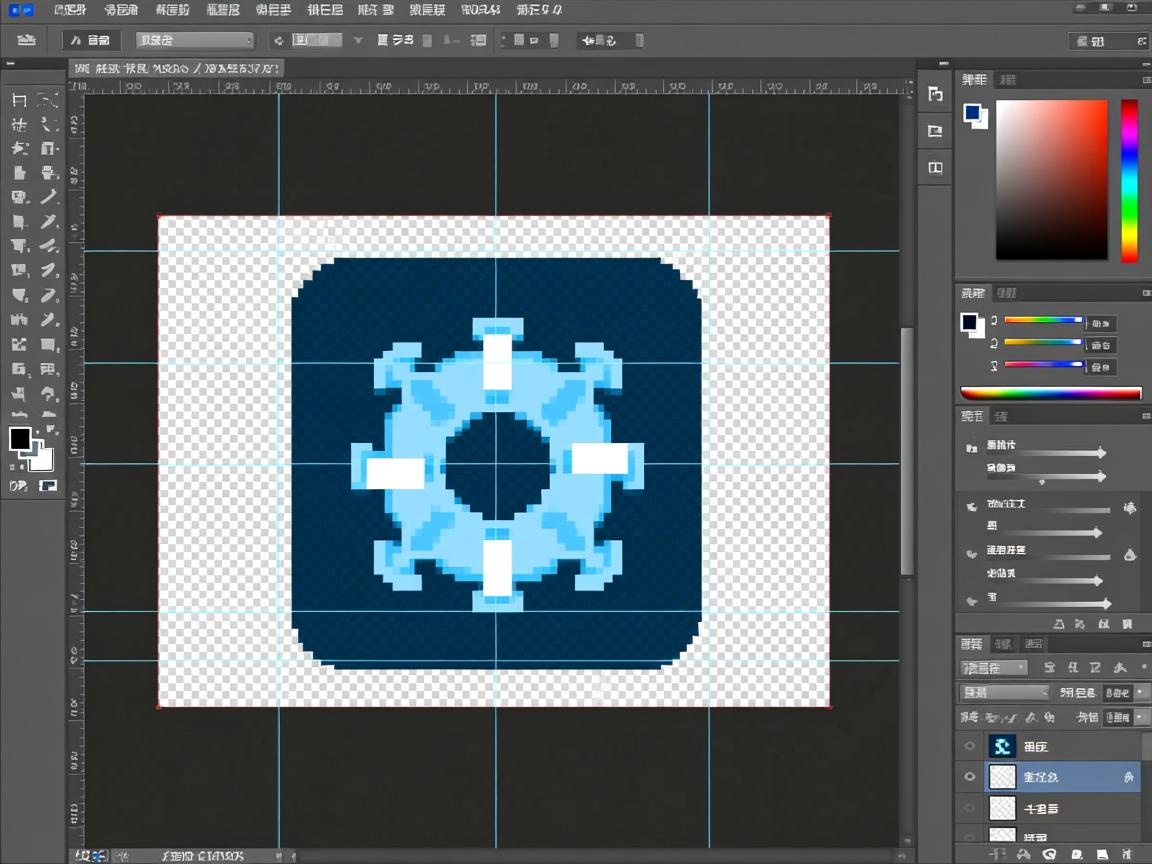Screen dimensions: 1152x864
Task: Click the top icon in collapsed panel dock
Action: [935, 94]
